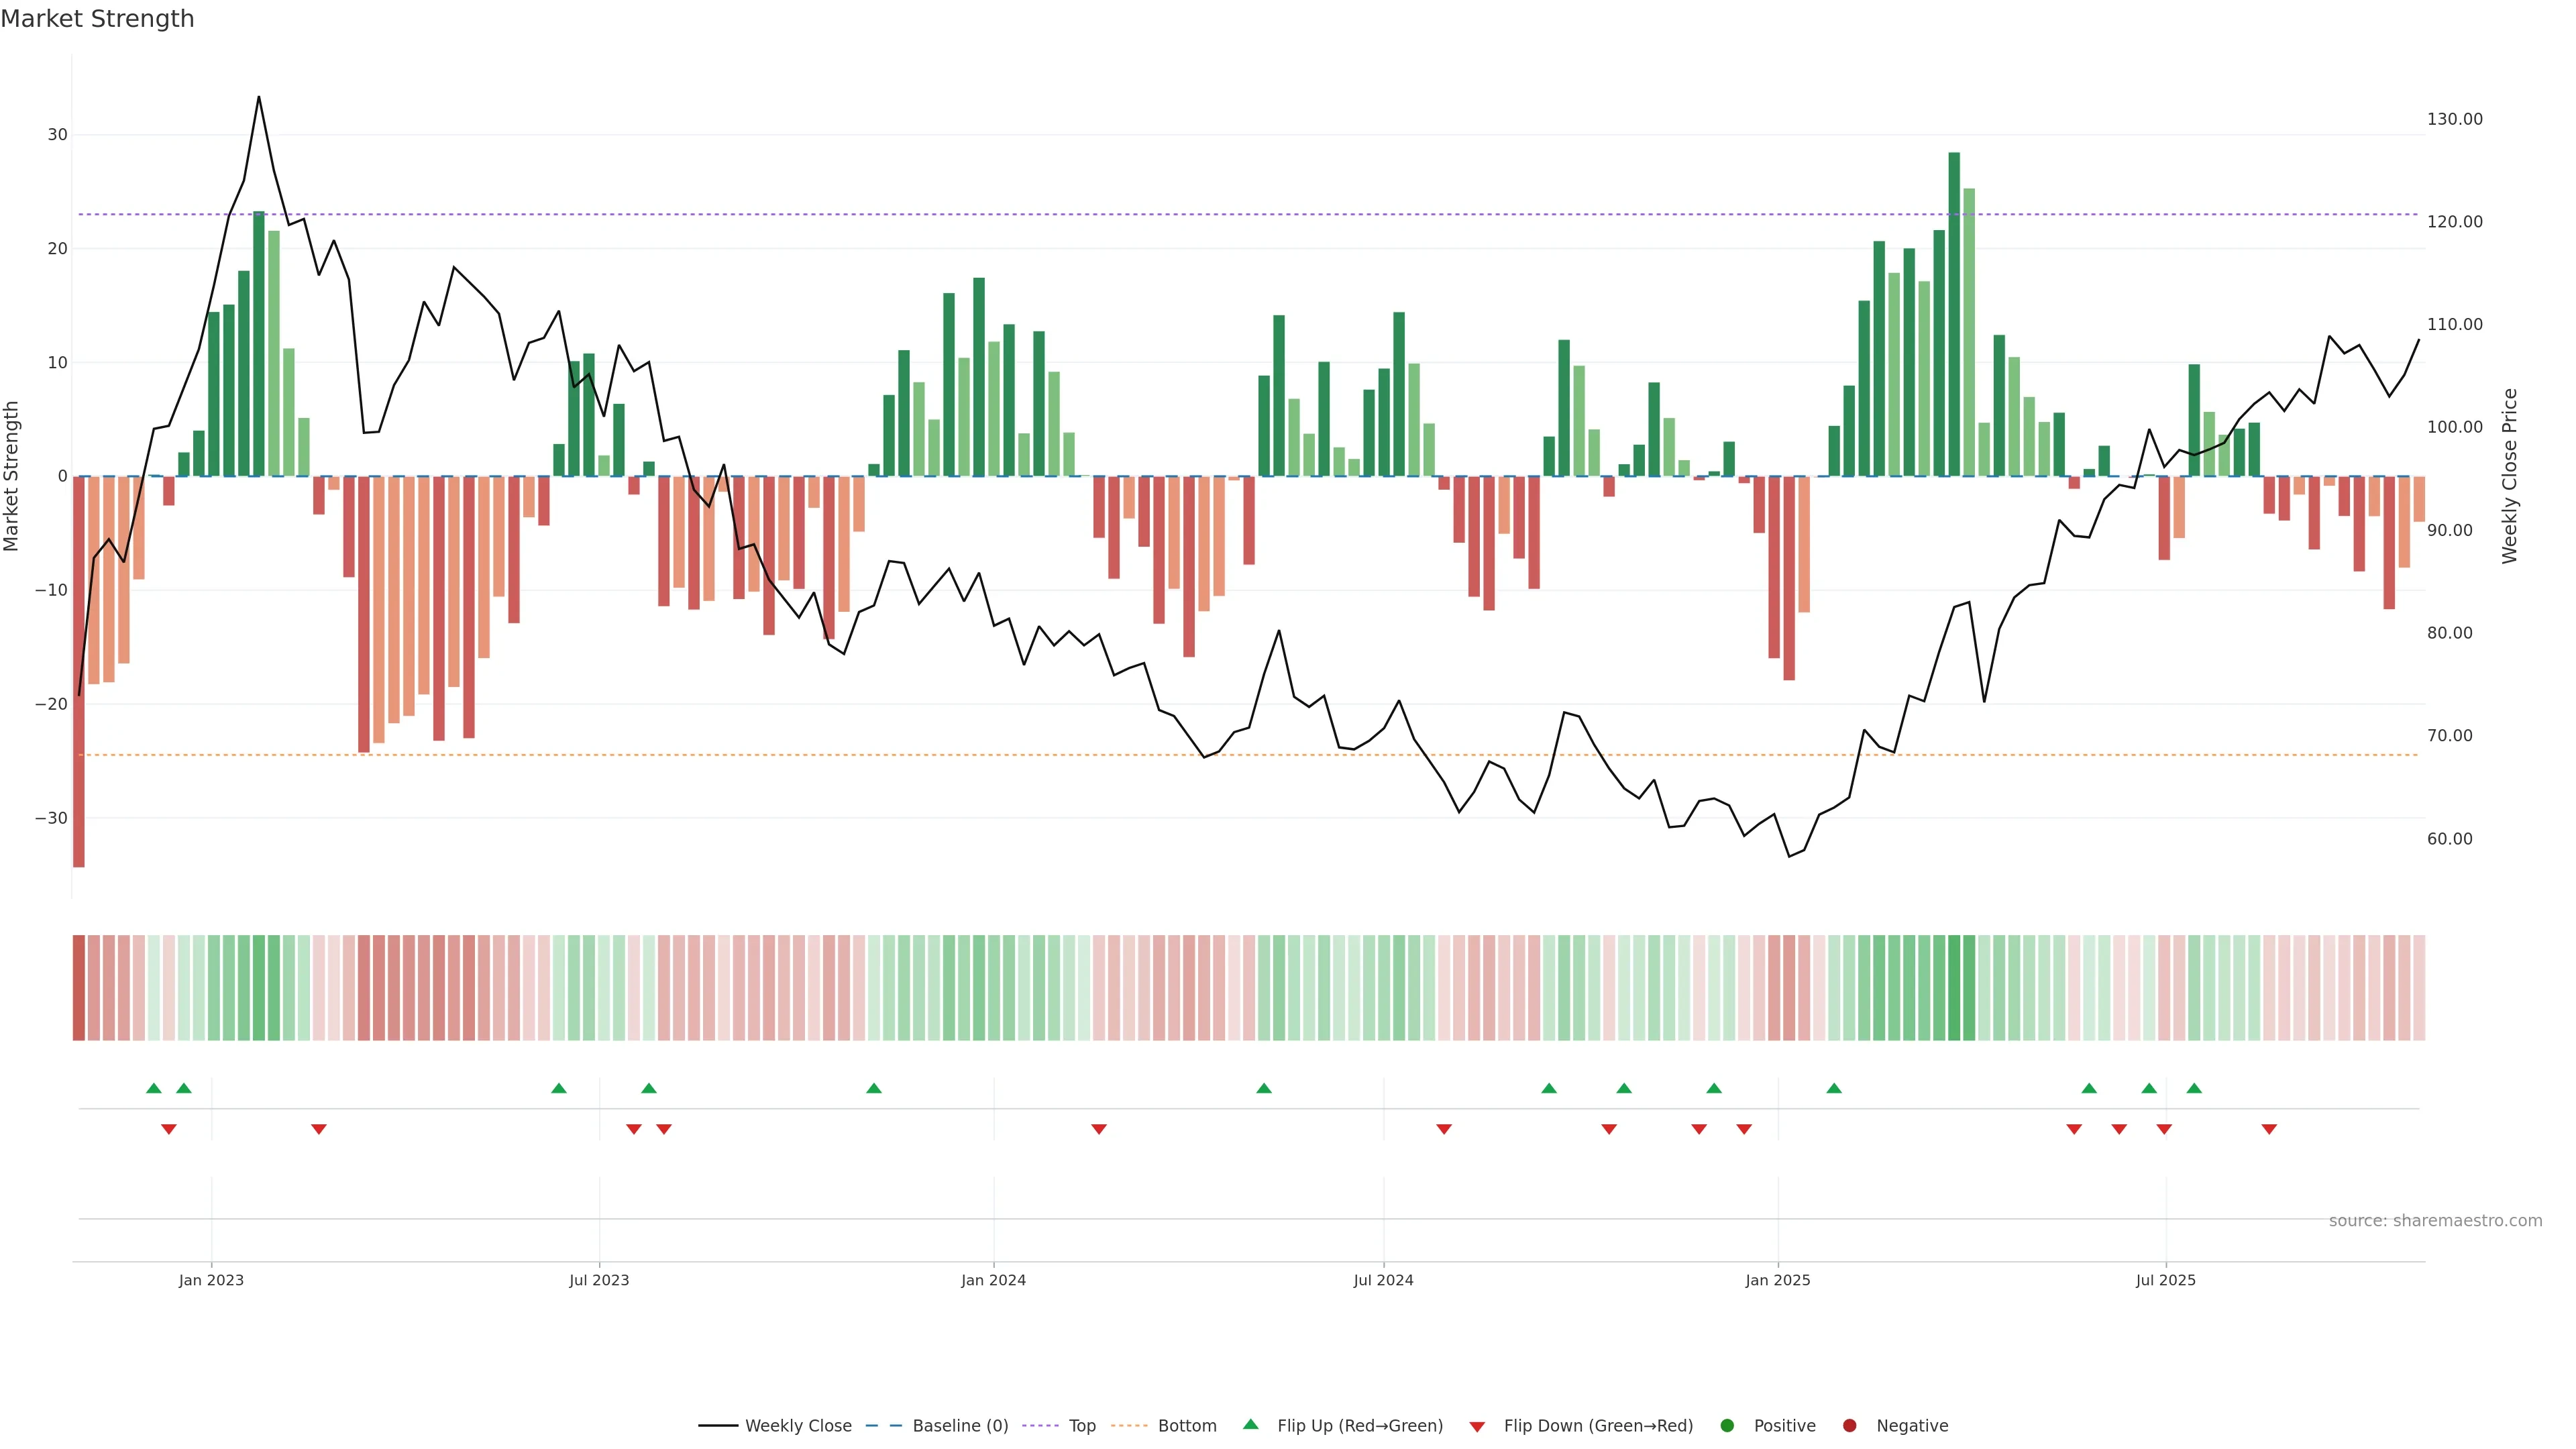Click the red Negative legend circle

tap(1849, 1425)
